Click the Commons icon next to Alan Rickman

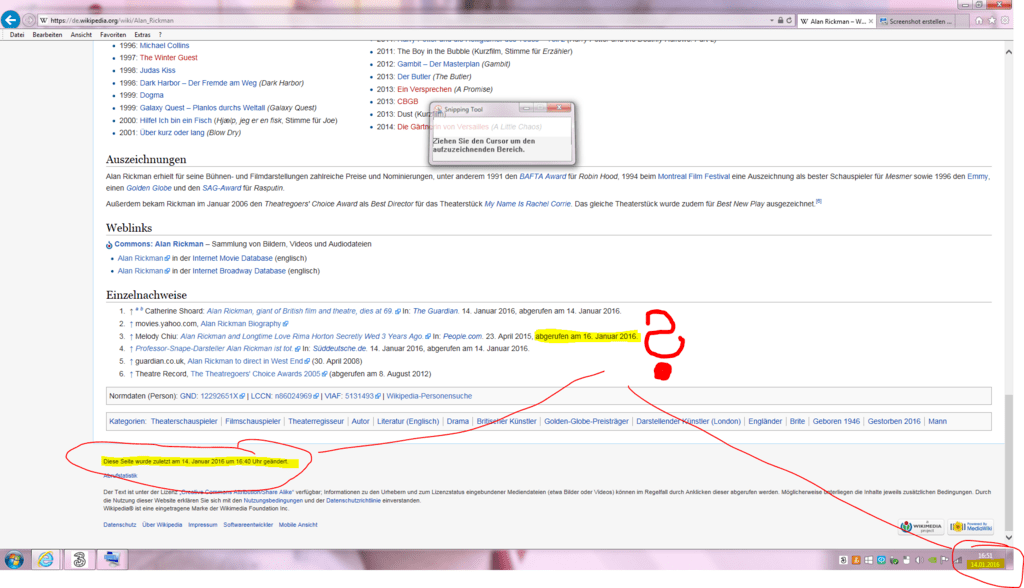pos(109,245)
